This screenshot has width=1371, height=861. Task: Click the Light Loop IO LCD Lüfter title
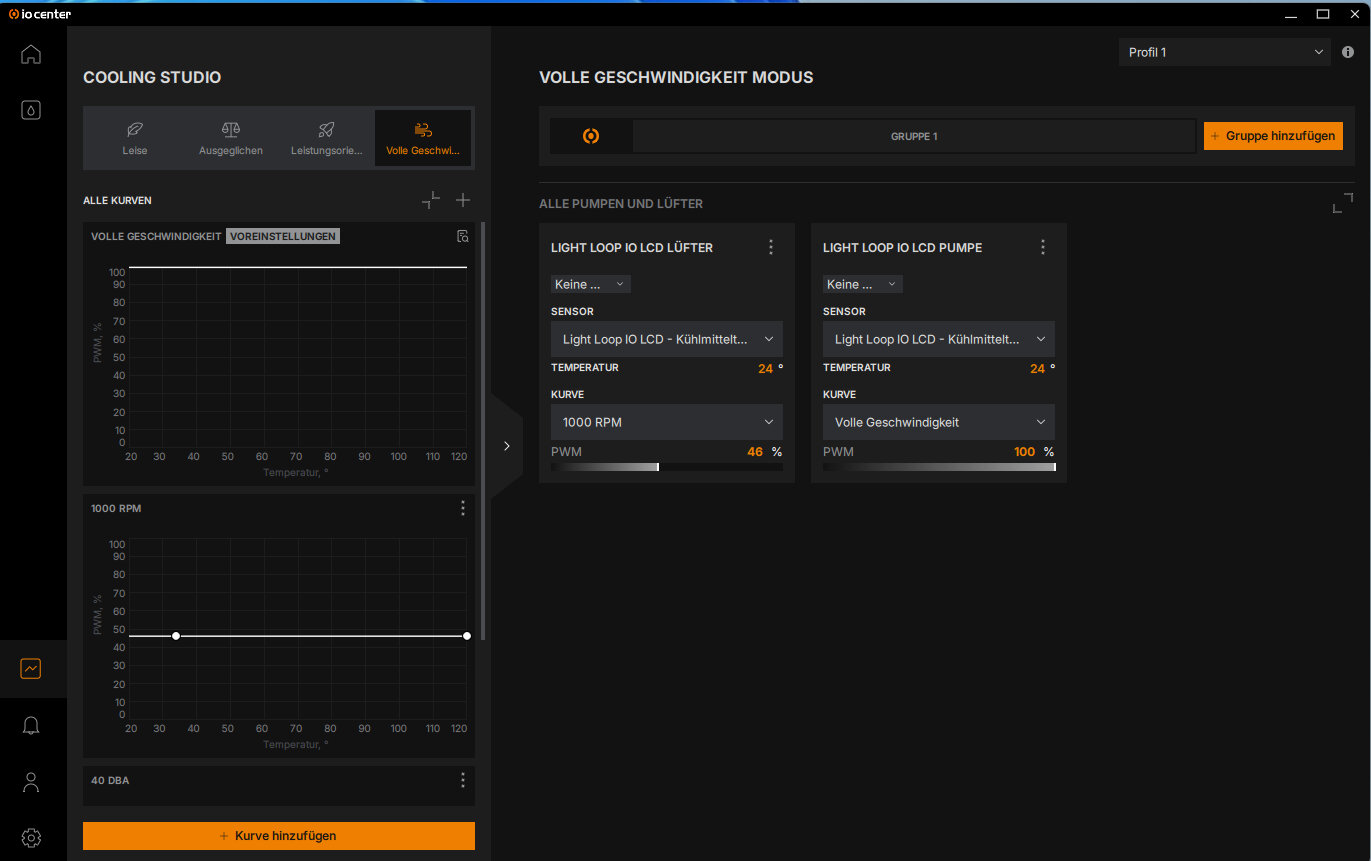(x=632, y=247)
